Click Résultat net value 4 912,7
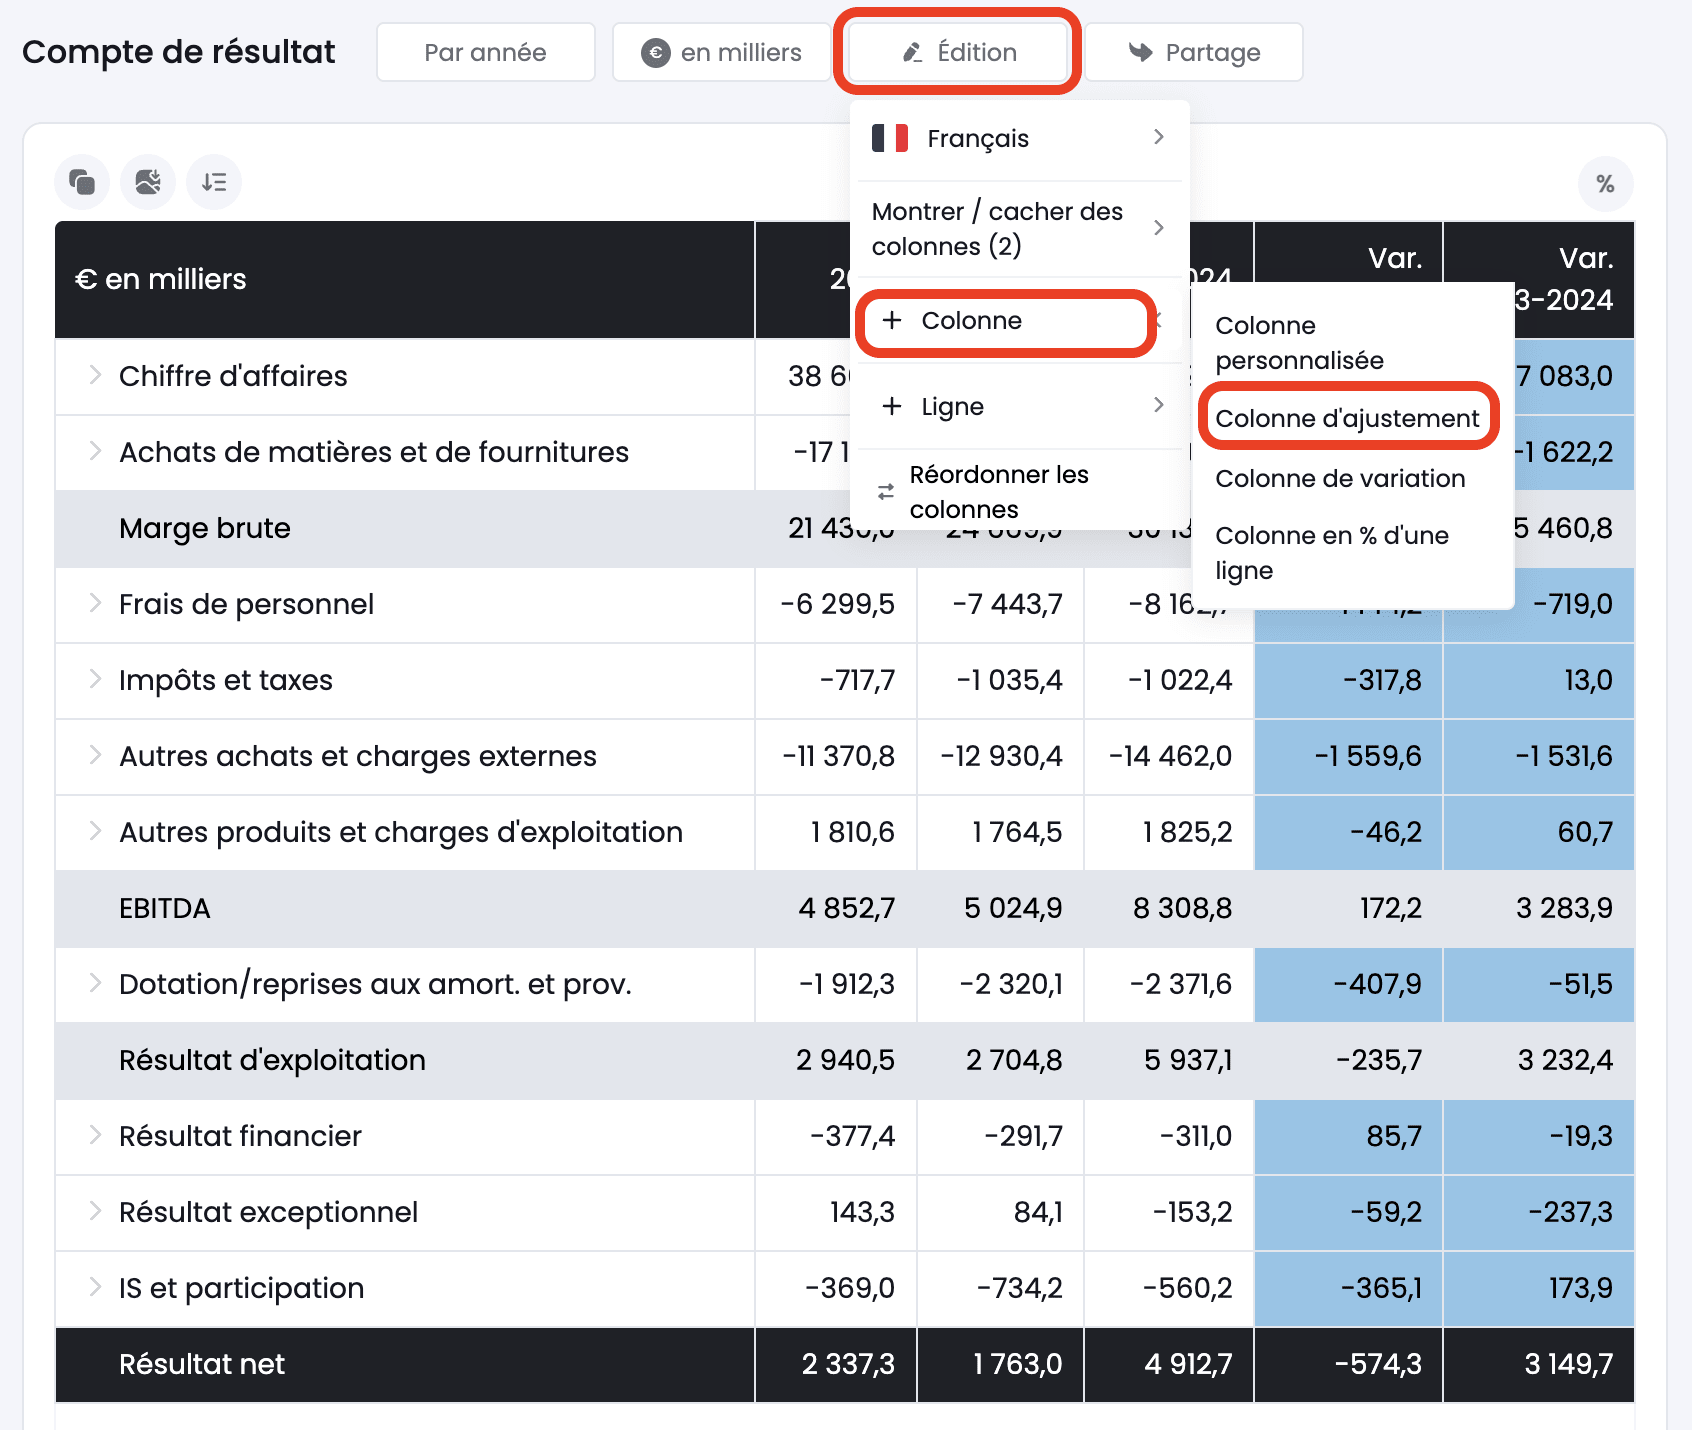Screen dimensions: 1692x1430 click(1188, 1364)
